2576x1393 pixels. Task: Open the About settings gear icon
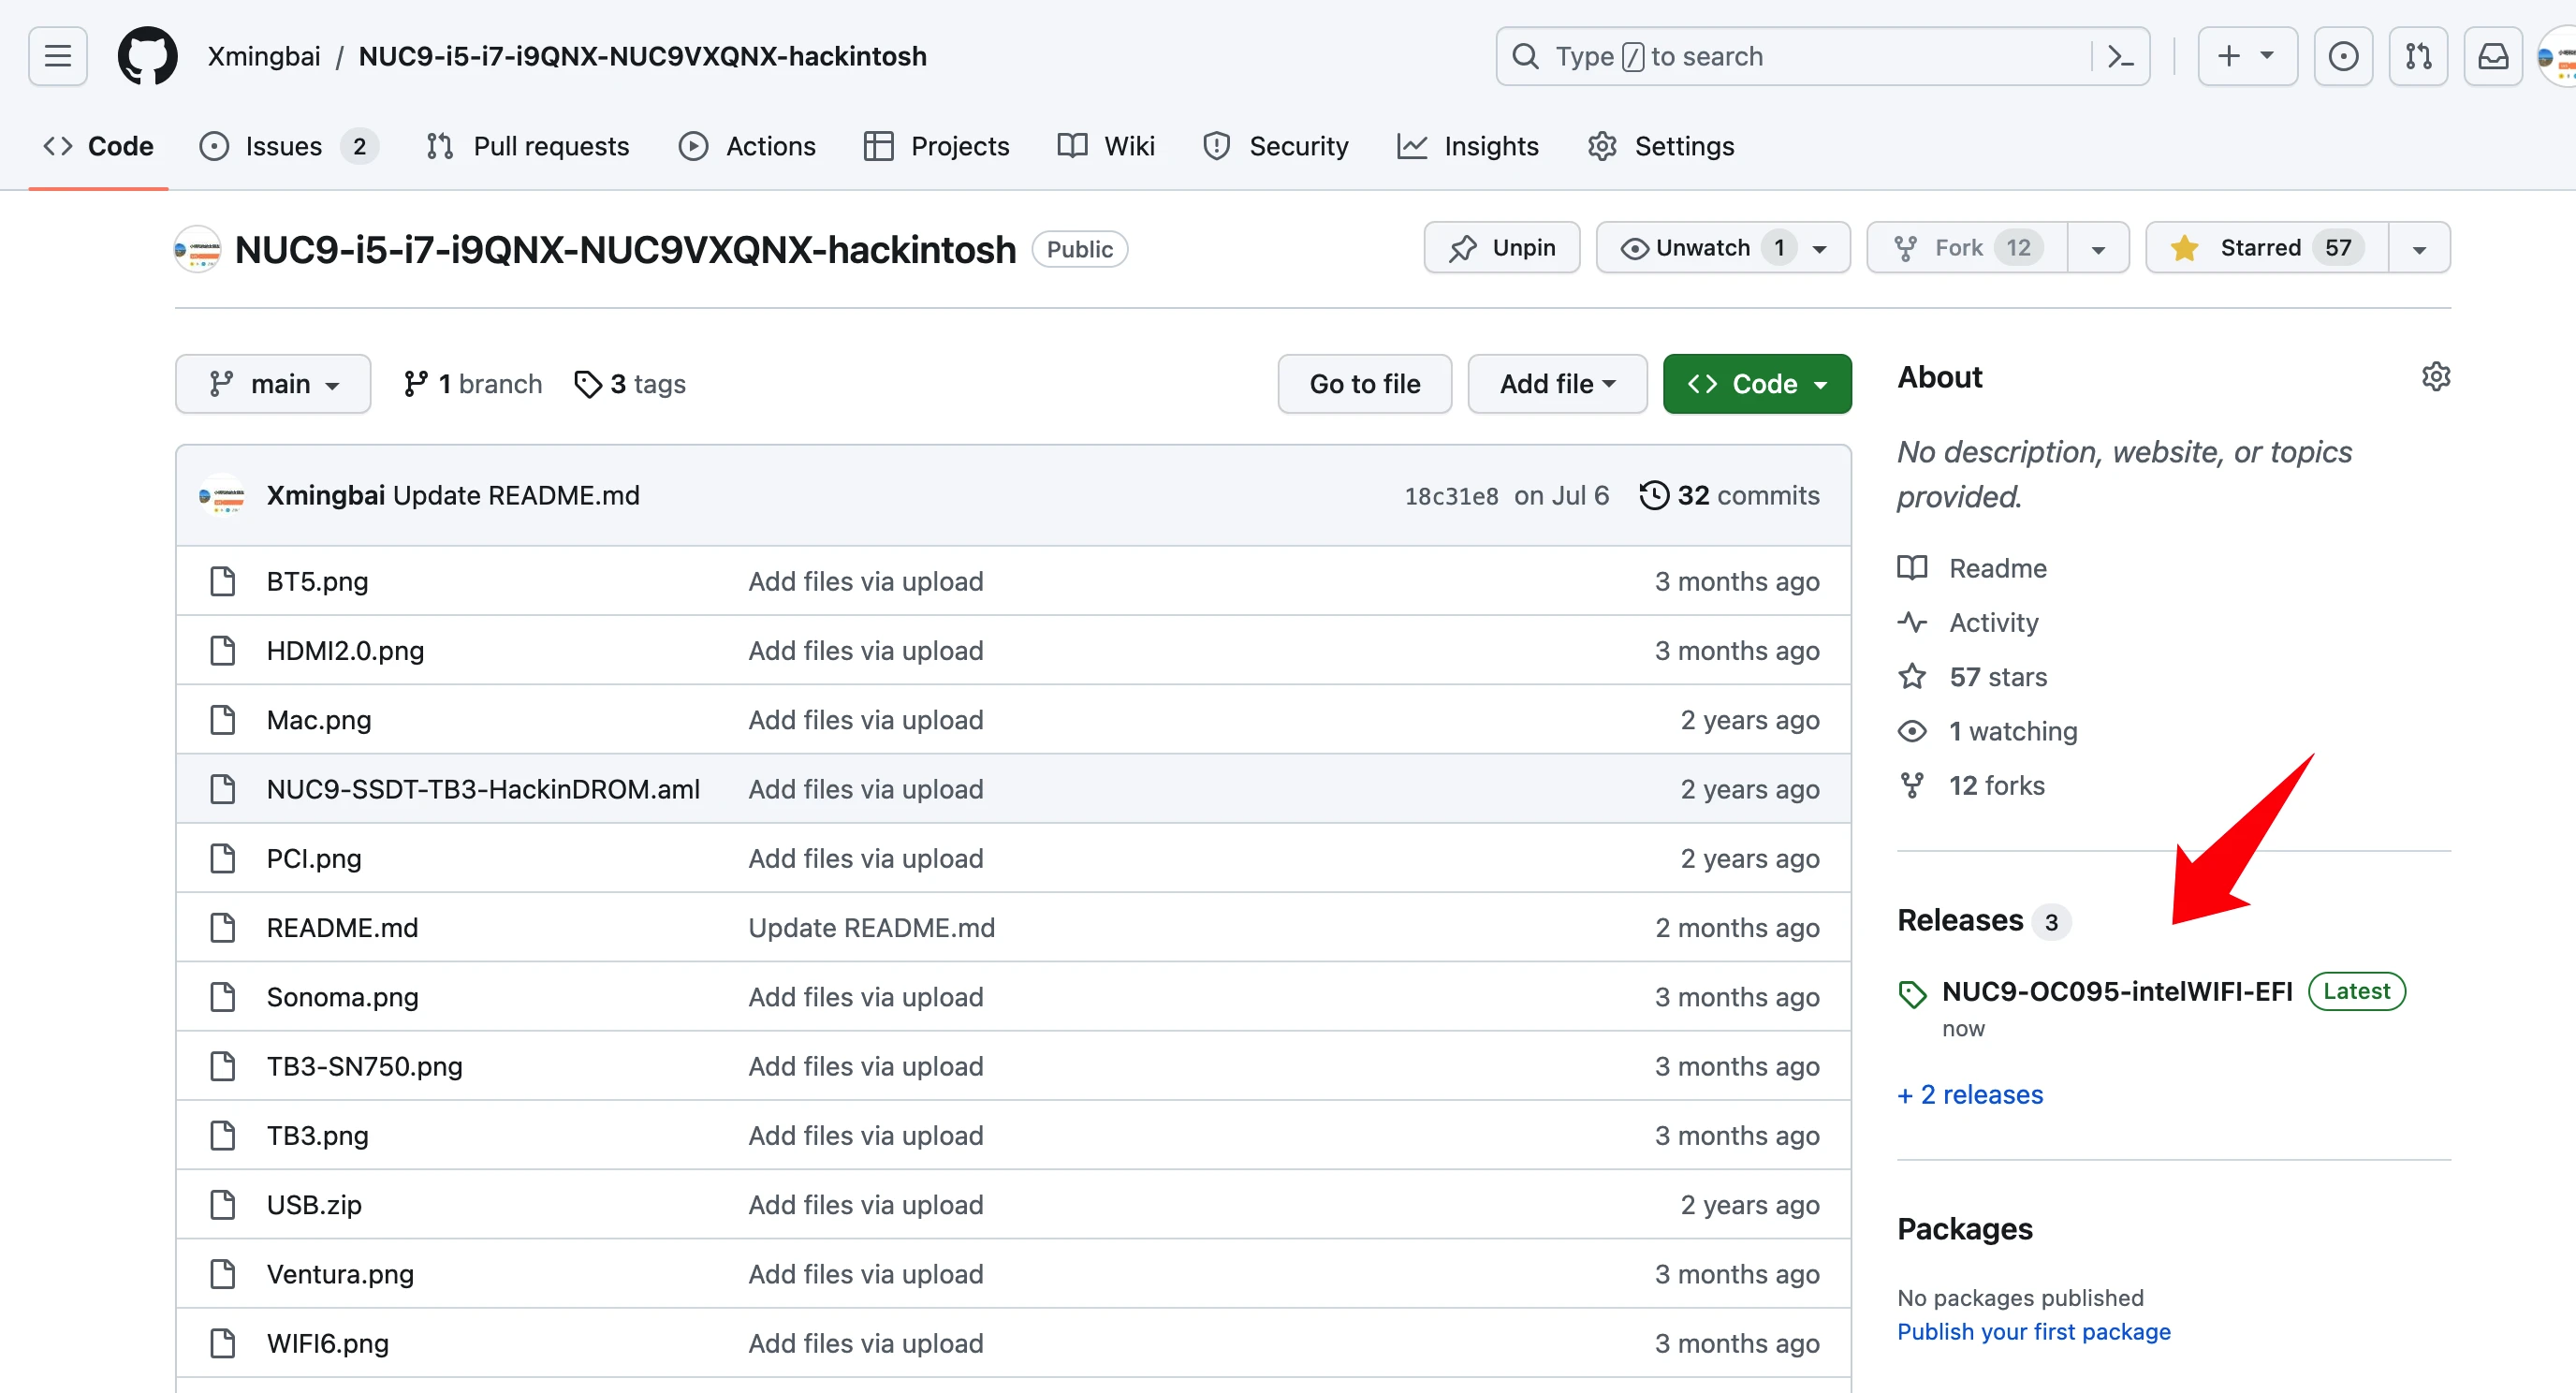coord(2436,377)
